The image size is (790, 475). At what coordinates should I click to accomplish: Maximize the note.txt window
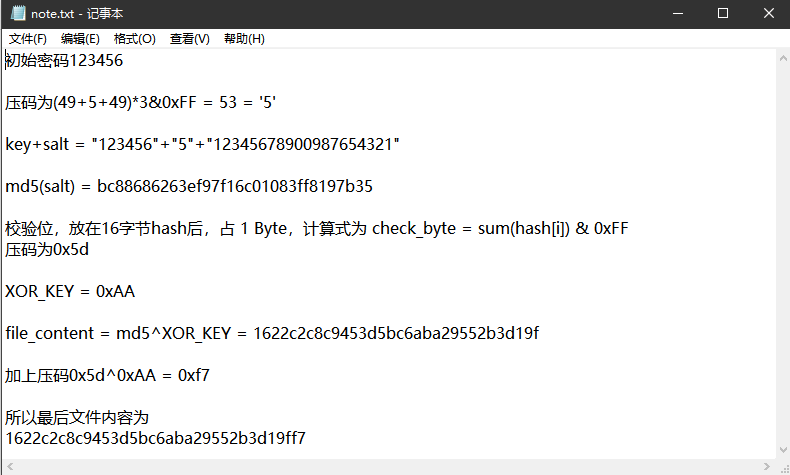723,13
